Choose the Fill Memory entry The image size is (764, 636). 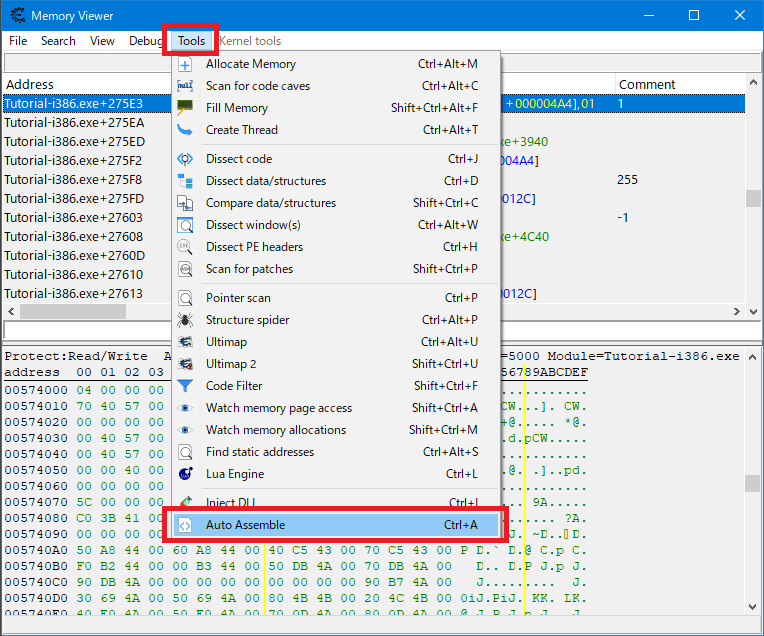coord(336,108)
